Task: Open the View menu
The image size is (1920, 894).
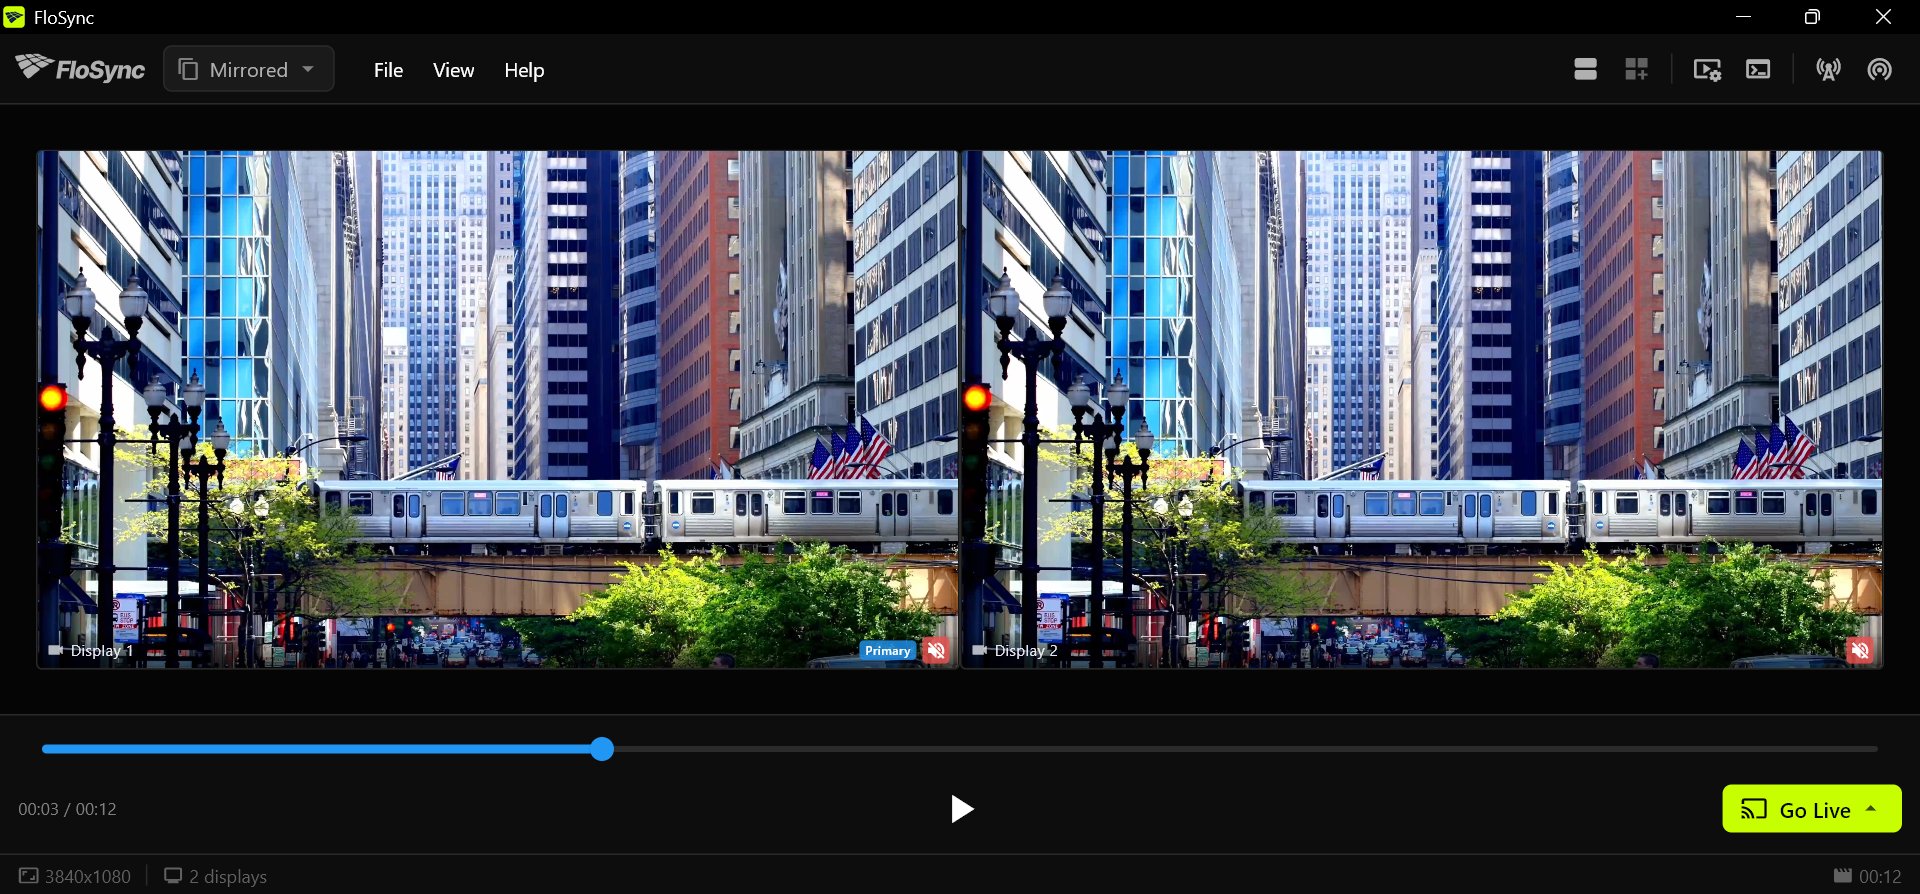Action: tap(453, 70)
